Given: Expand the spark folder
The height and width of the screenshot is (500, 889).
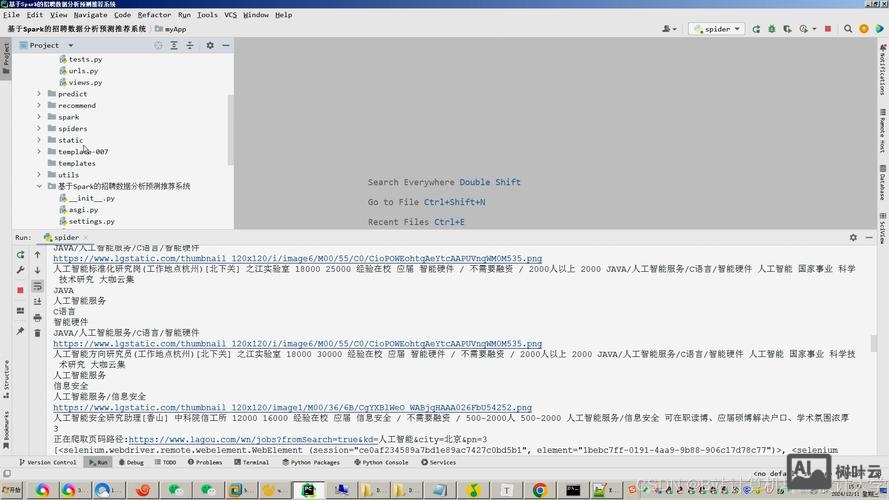Looking at the screenshot, I should 39,117.
